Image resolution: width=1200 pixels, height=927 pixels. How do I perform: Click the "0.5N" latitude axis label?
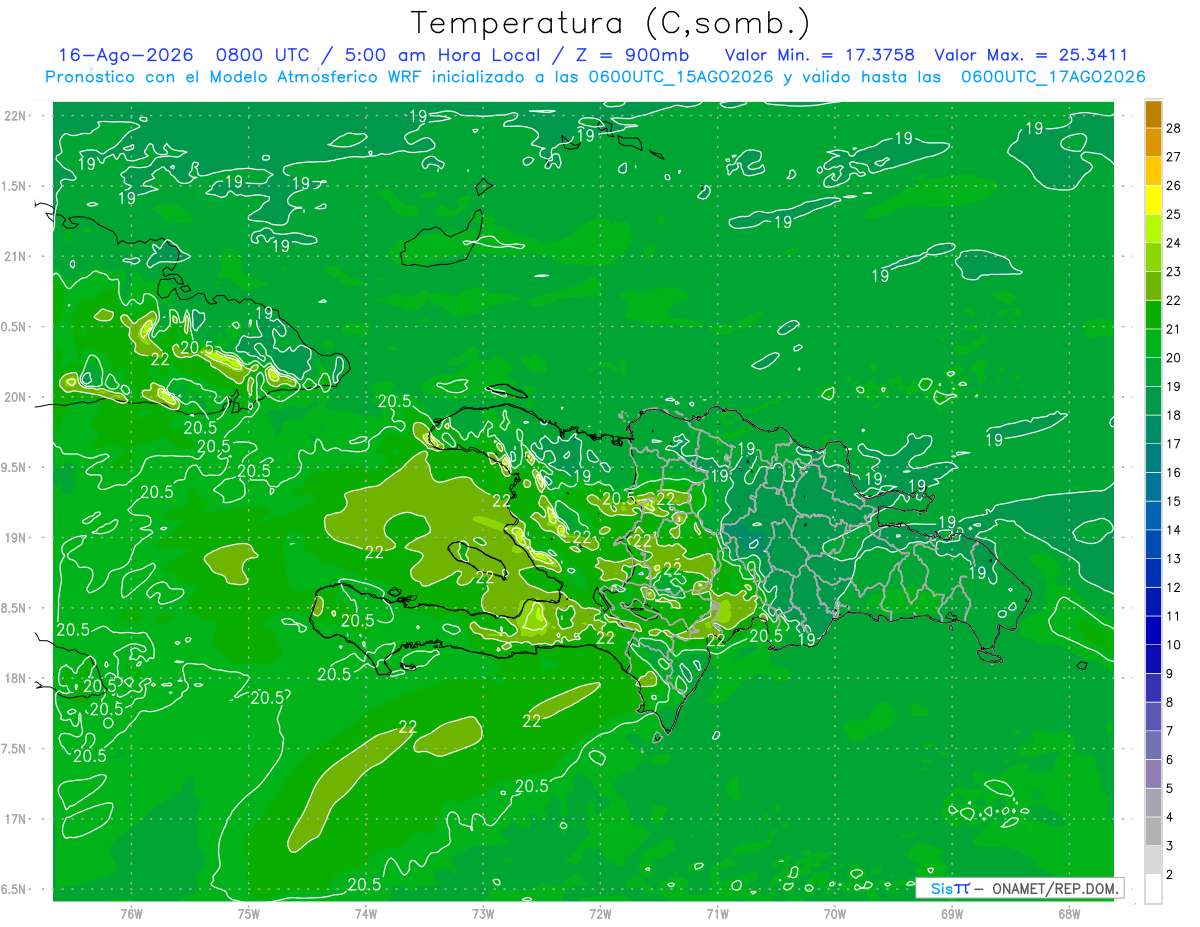click(16, 327)
